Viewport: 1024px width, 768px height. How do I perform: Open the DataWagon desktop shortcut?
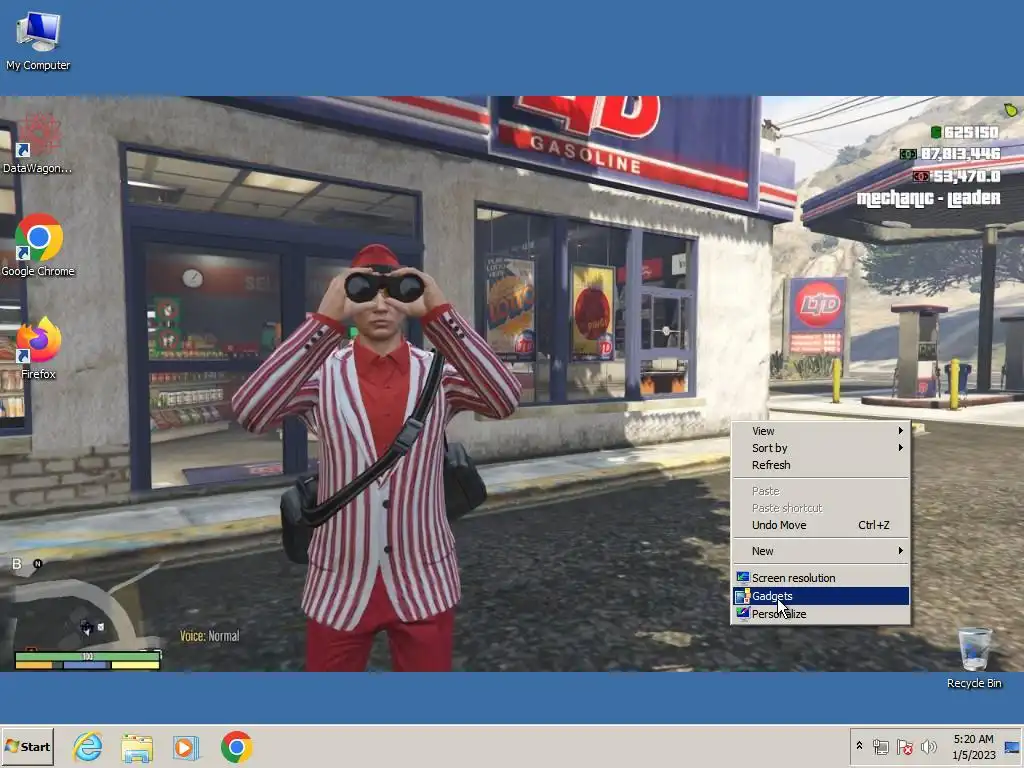tap(38, 142)
